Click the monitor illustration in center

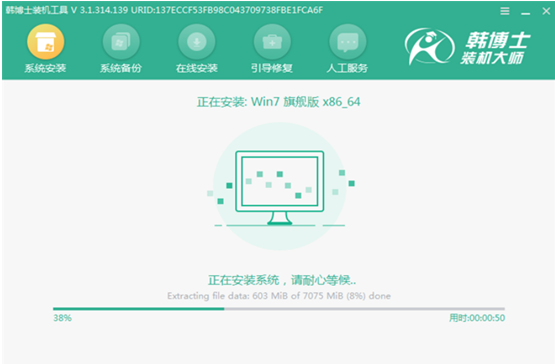(279, 188)
